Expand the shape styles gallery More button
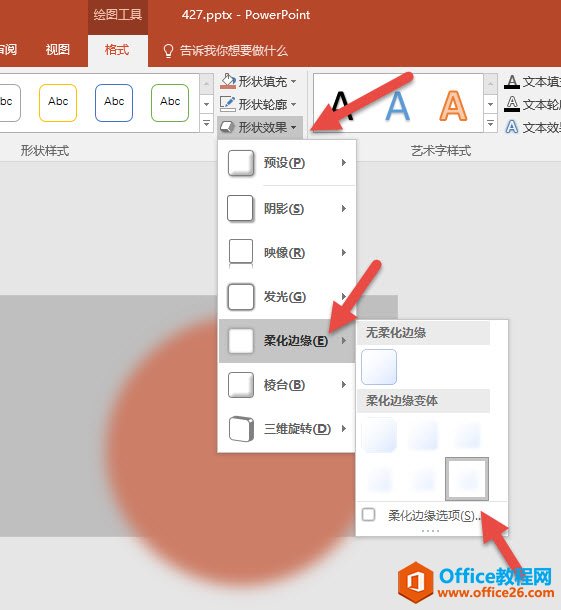The image size is (561, 610). point(207,124)
